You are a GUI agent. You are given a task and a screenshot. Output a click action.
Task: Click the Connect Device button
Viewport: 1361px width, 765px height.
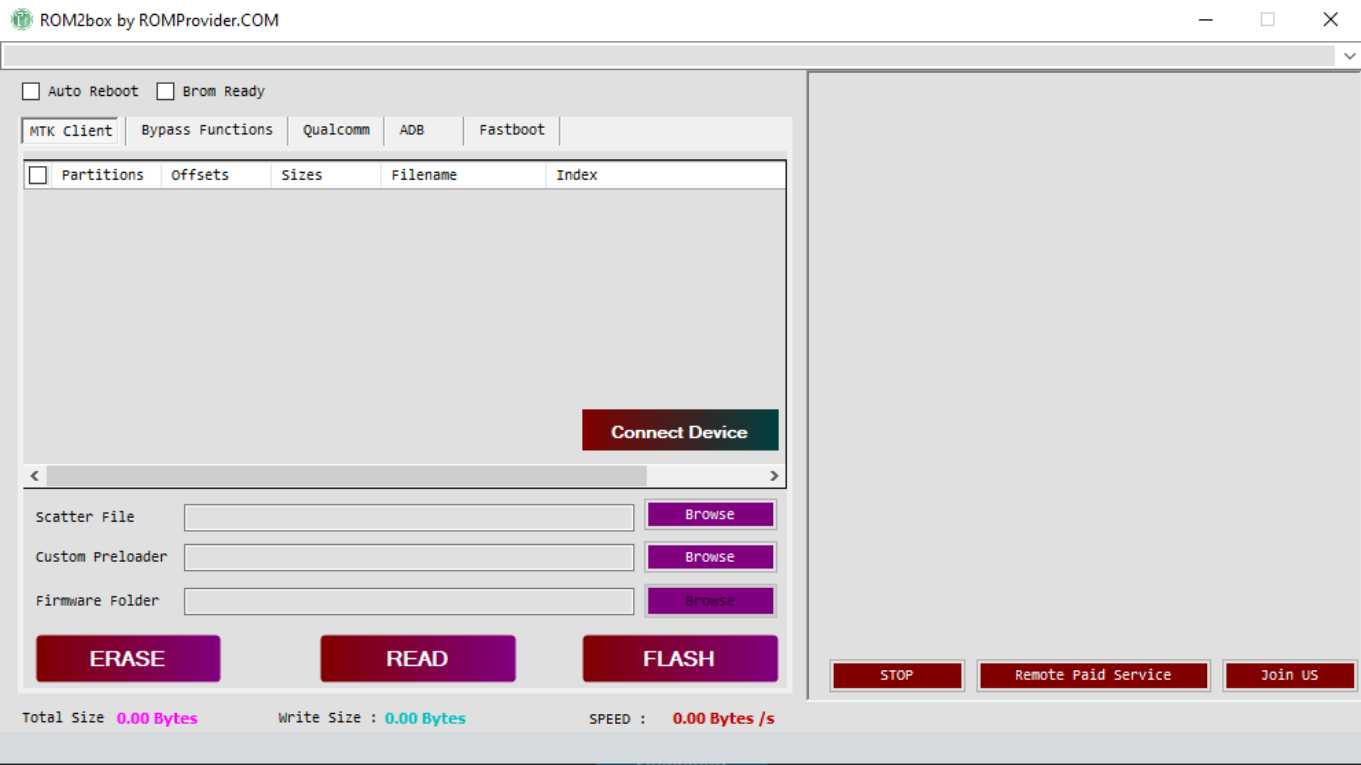point(680,430)
